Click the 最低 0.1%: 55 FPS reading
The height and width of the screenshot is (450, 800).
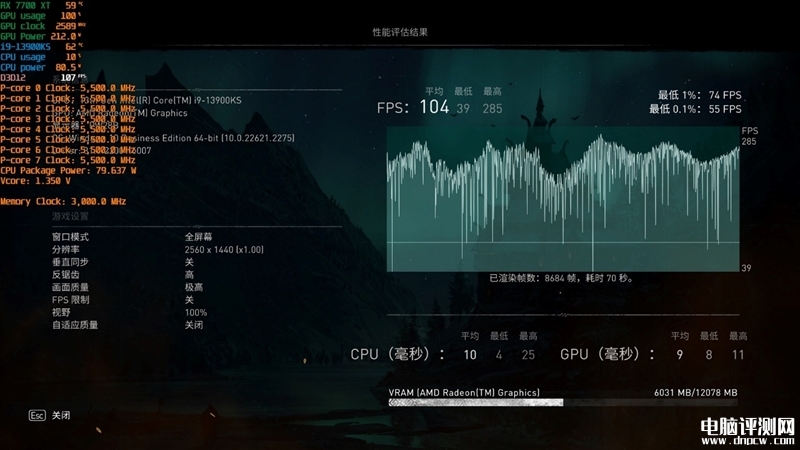[x=695, y=109]
